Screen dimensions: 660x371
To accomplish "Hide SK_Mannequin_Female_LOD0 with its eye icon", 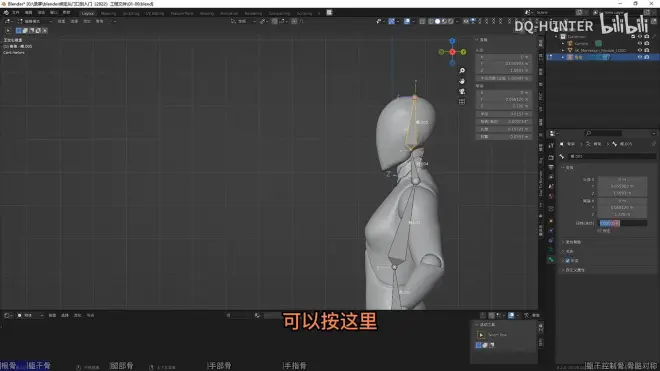I will click(x=640, y=50).
